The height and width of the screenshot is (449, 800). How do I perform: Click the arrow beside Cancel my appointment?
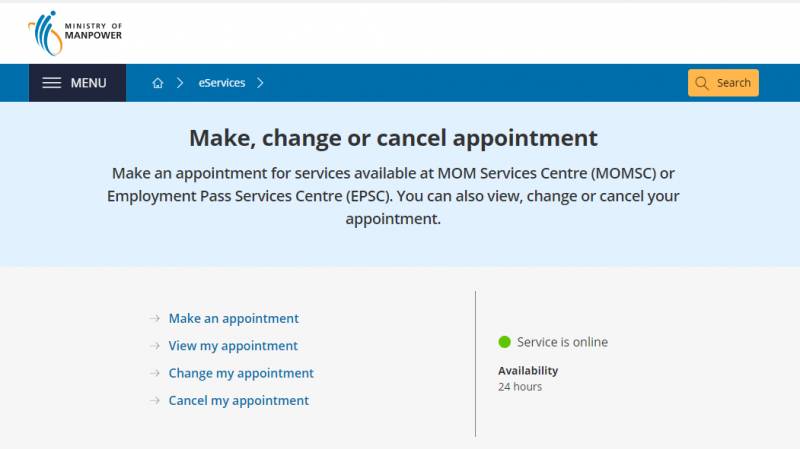click(155, 400)
